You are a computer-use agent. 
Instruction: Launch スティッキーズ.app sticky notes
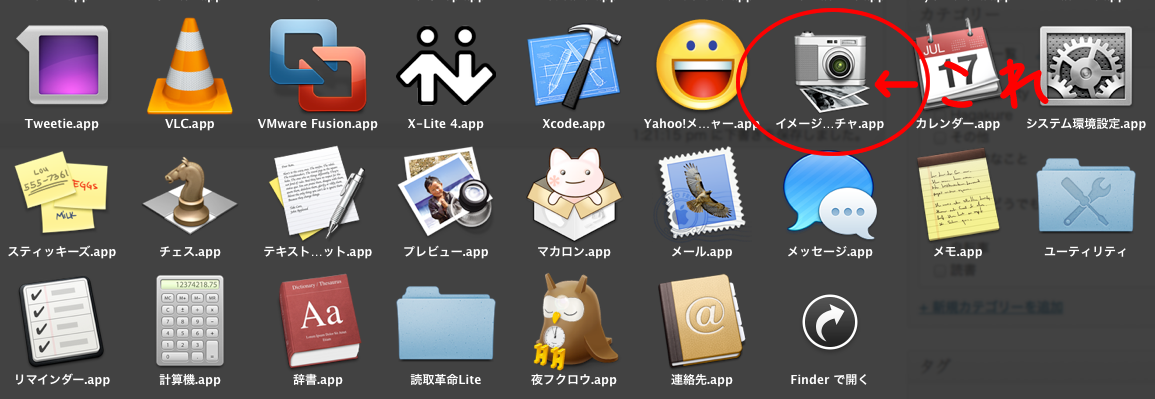(x=62, y=193)
